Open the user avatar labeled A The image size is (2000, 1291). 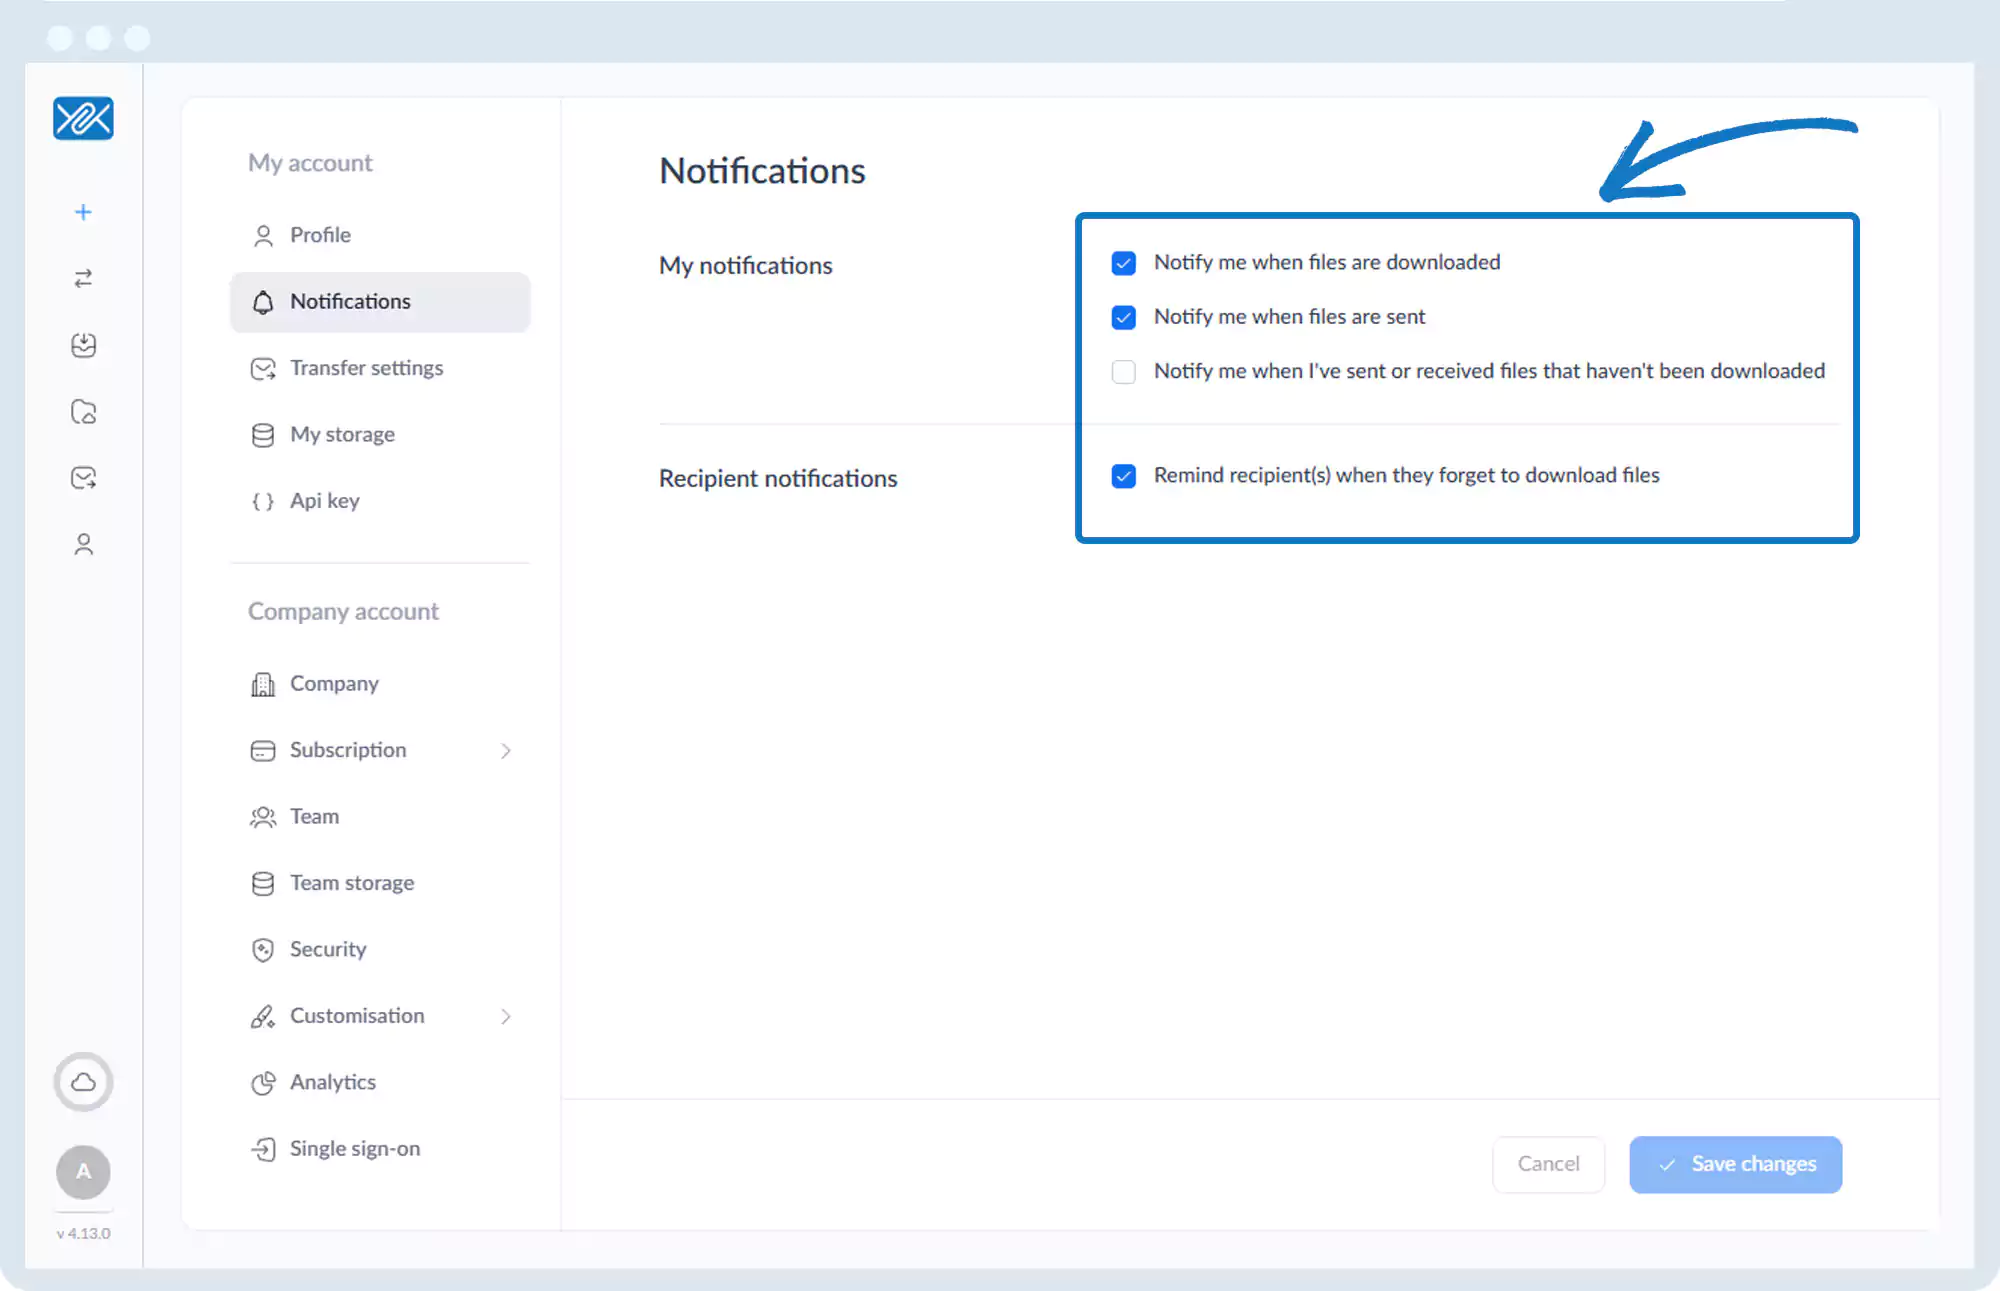point(84,1171)
